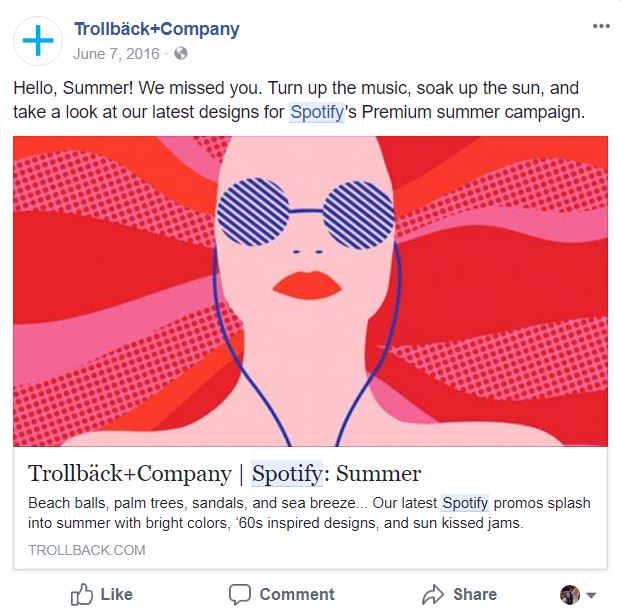Click the highlighted Spotify word in headline
622x616 pixels.
[x=287, y=474]
